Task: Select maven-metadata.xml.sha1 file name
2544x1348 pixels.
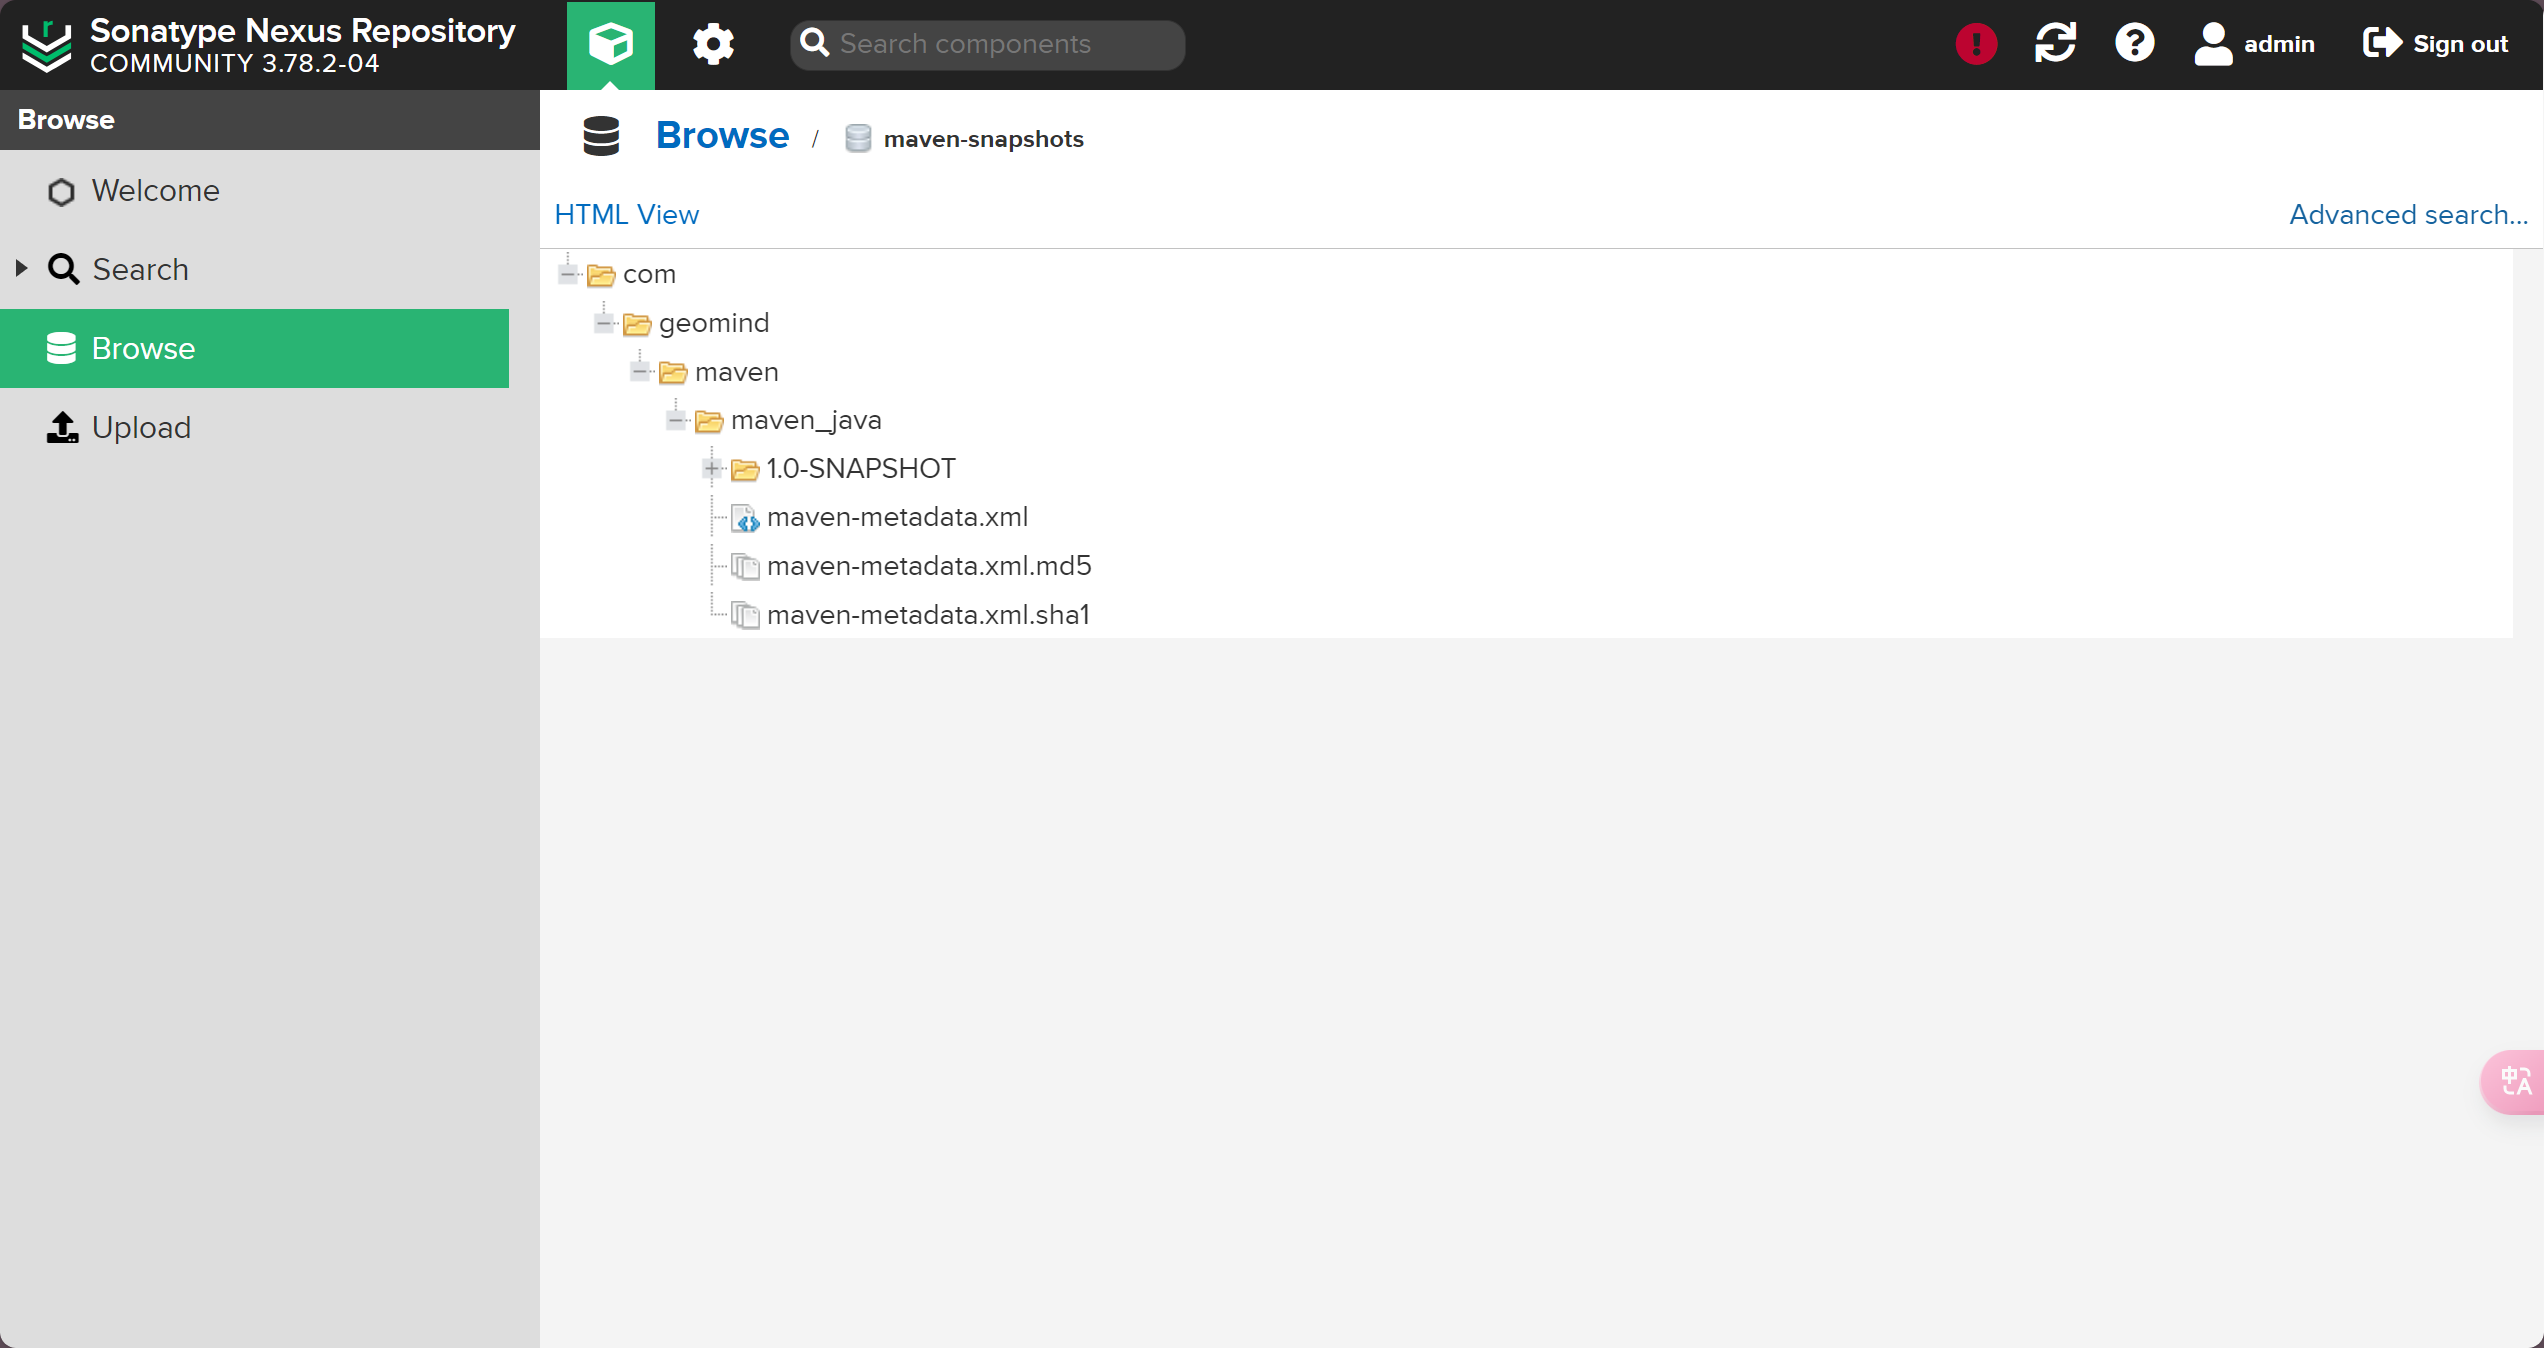Action: [x=928, y=615]
